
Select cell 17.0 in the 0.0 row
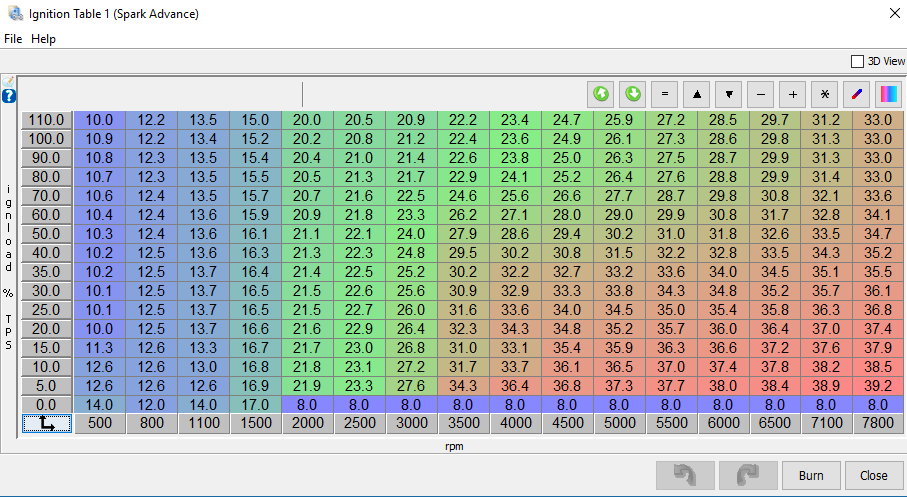coord(255,405)
